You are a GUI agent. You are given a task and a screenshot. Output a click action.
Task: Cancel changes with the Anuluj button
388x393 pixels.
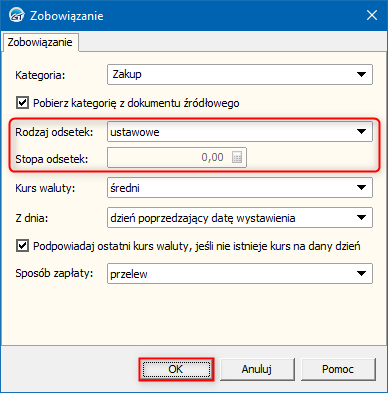pos(257,369)
